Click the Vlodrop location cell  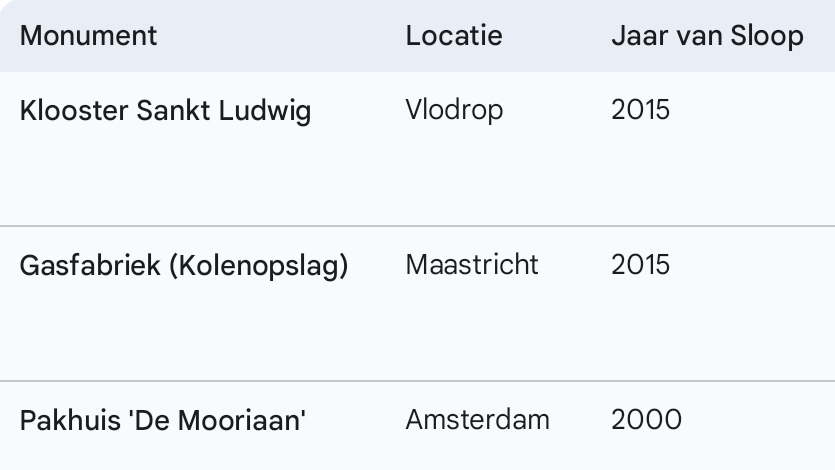454,109
